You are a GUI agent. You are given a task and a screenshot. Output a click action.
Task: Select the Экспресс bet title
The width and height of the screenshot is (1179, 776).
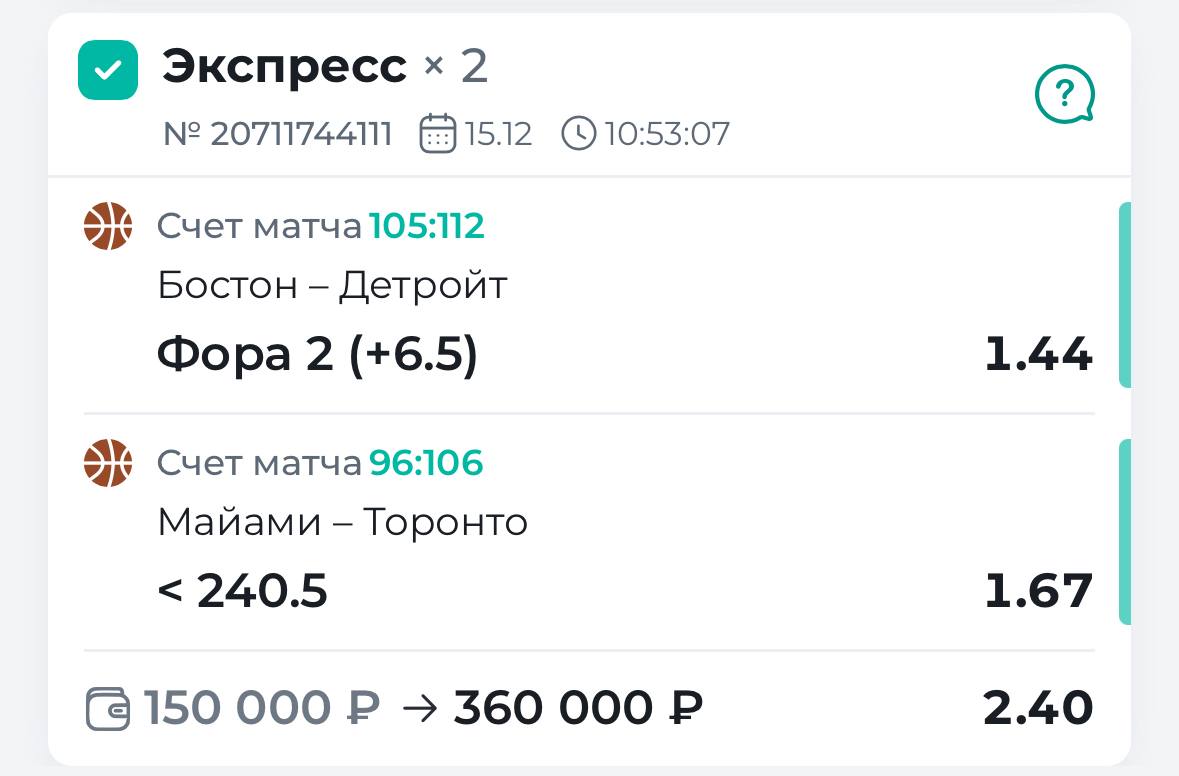[284, 67]
